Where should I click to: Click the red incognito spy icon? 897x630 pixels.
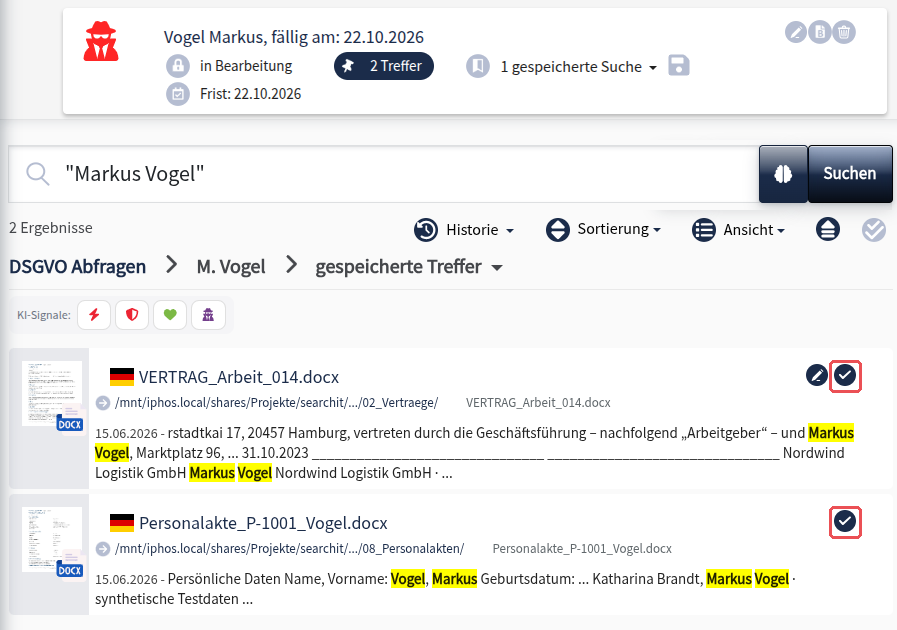pos(101,41)
